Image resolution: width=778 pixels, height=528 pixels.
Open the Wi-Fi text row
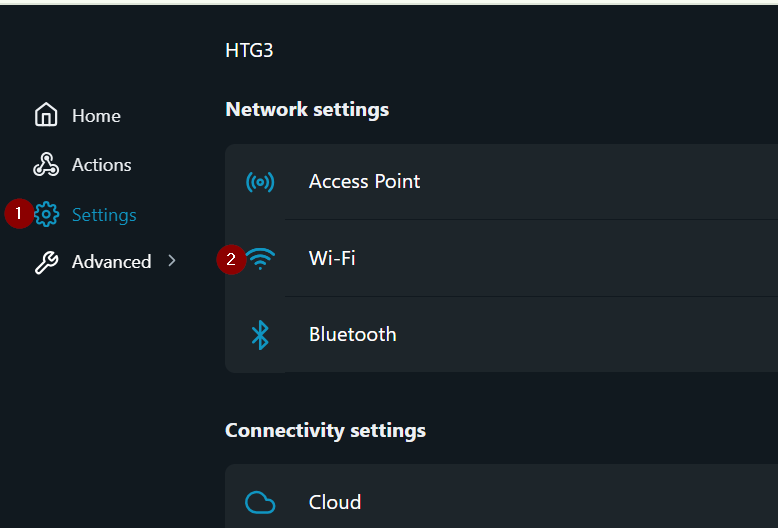coord(332,258)
